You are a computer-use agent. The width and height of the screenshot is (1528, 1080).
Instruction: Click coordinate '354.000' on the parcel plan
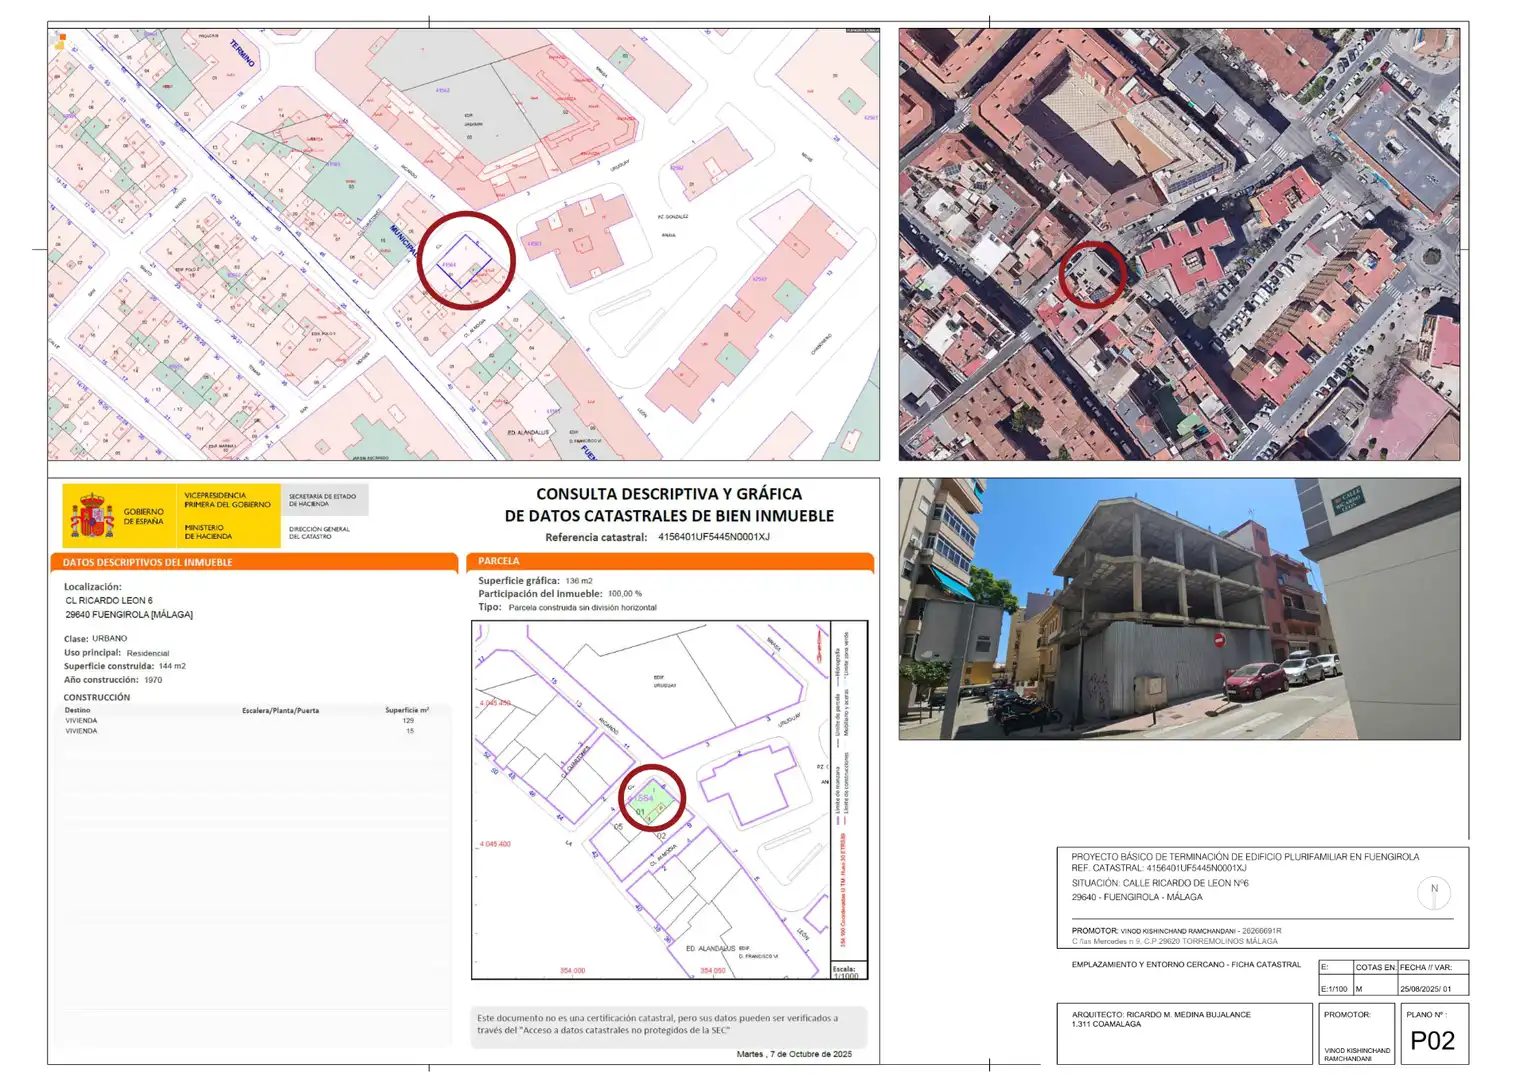[572, 970]
